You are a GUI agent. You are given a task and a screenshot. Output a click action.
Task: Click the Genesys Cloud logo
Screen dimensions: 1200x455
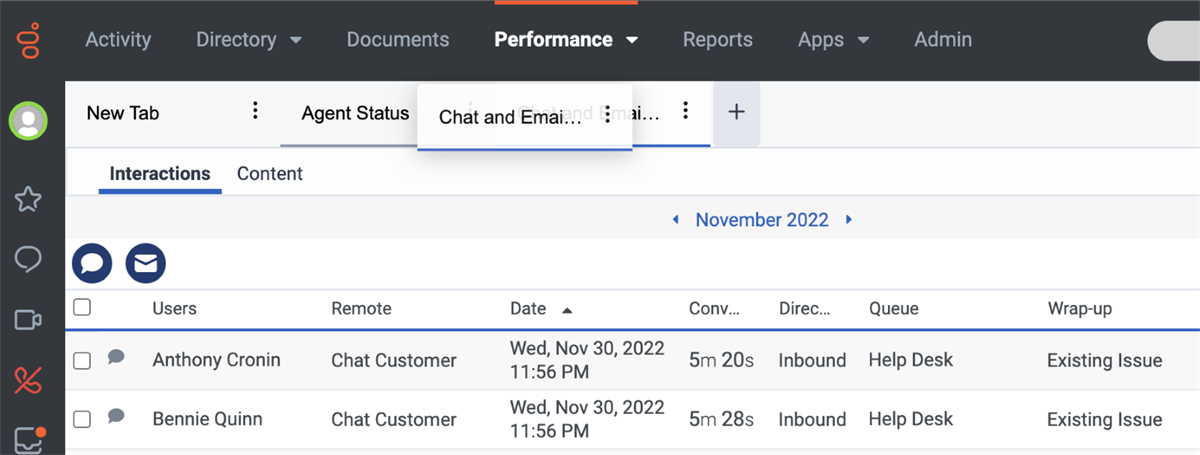point(29,41)
